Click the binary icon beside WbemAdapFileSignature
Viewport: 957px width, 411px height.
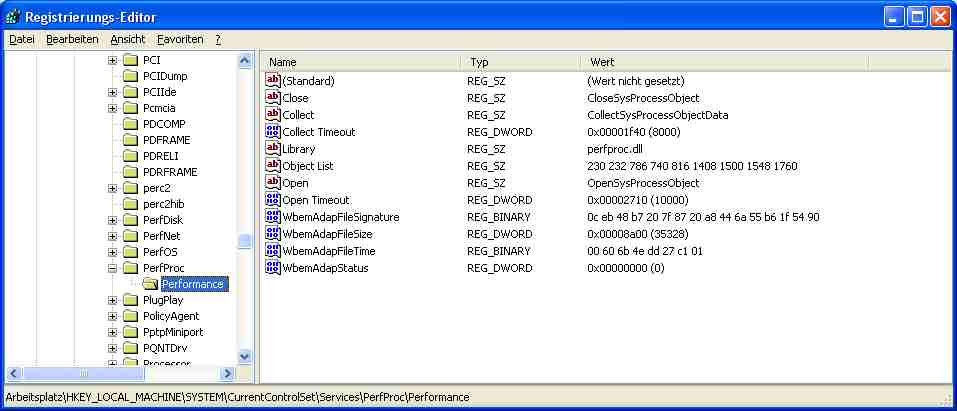click(273, 217)
